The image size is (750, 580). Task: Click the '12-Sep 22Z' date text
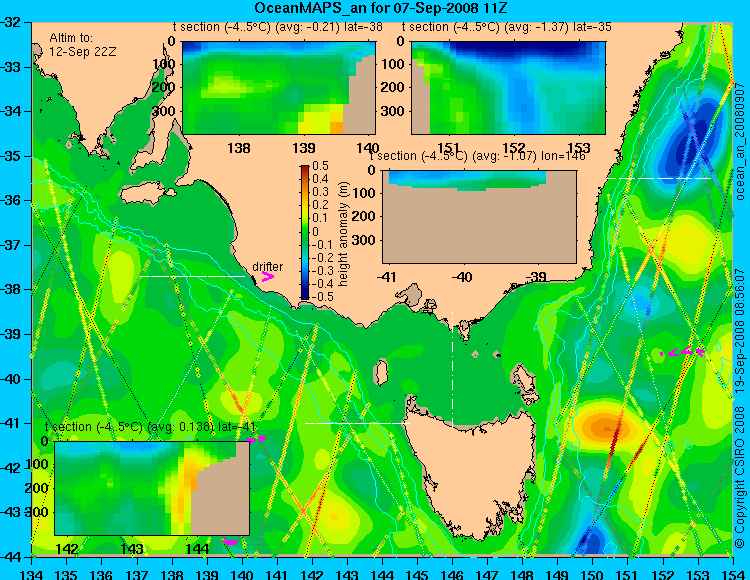[x=83, y=52]
